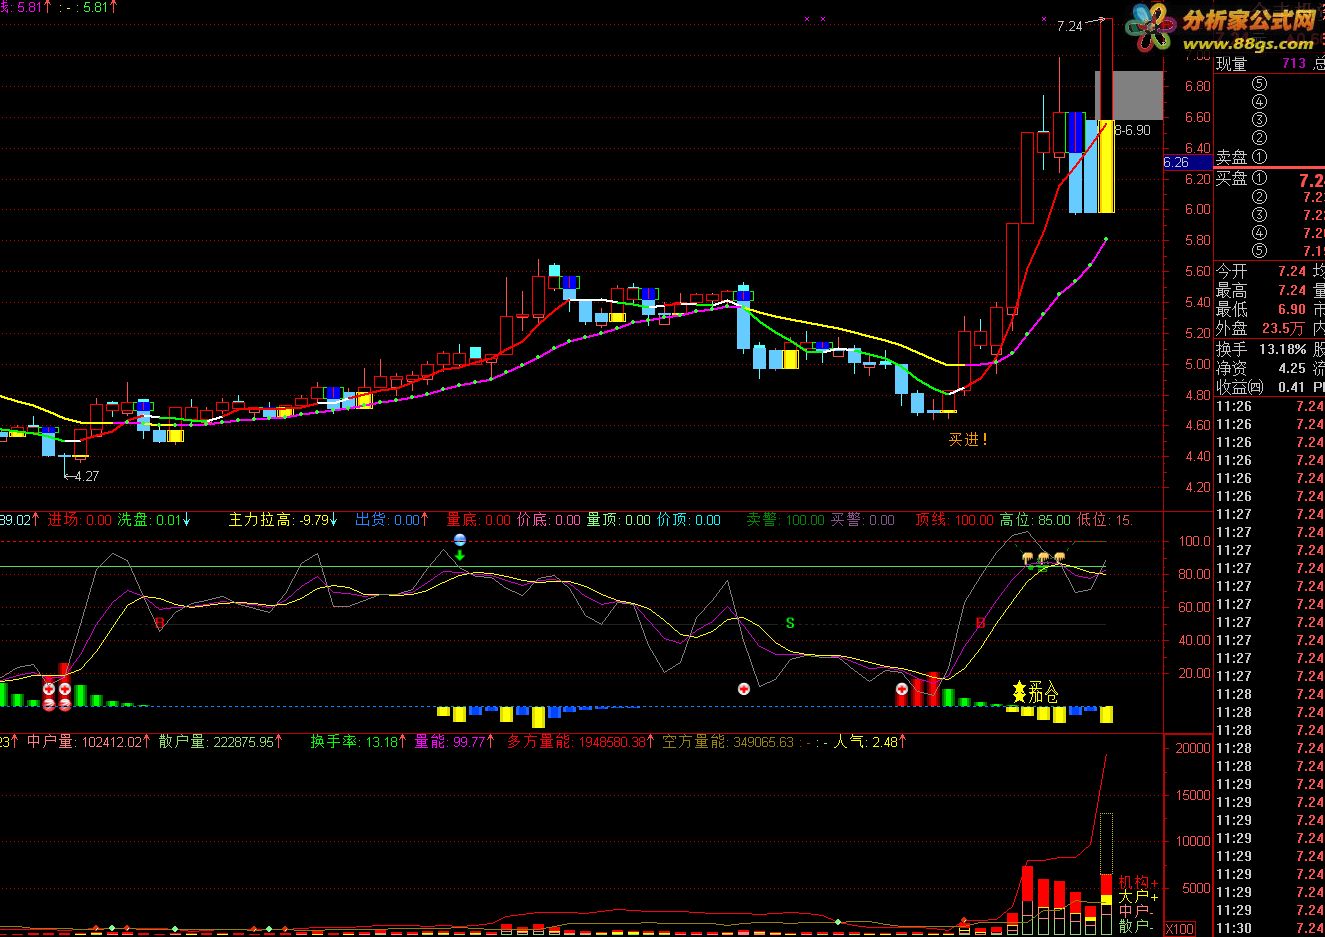Select the 11:30 trade row in tick list
This screenshot has width=1325, height=937.
1269,928
